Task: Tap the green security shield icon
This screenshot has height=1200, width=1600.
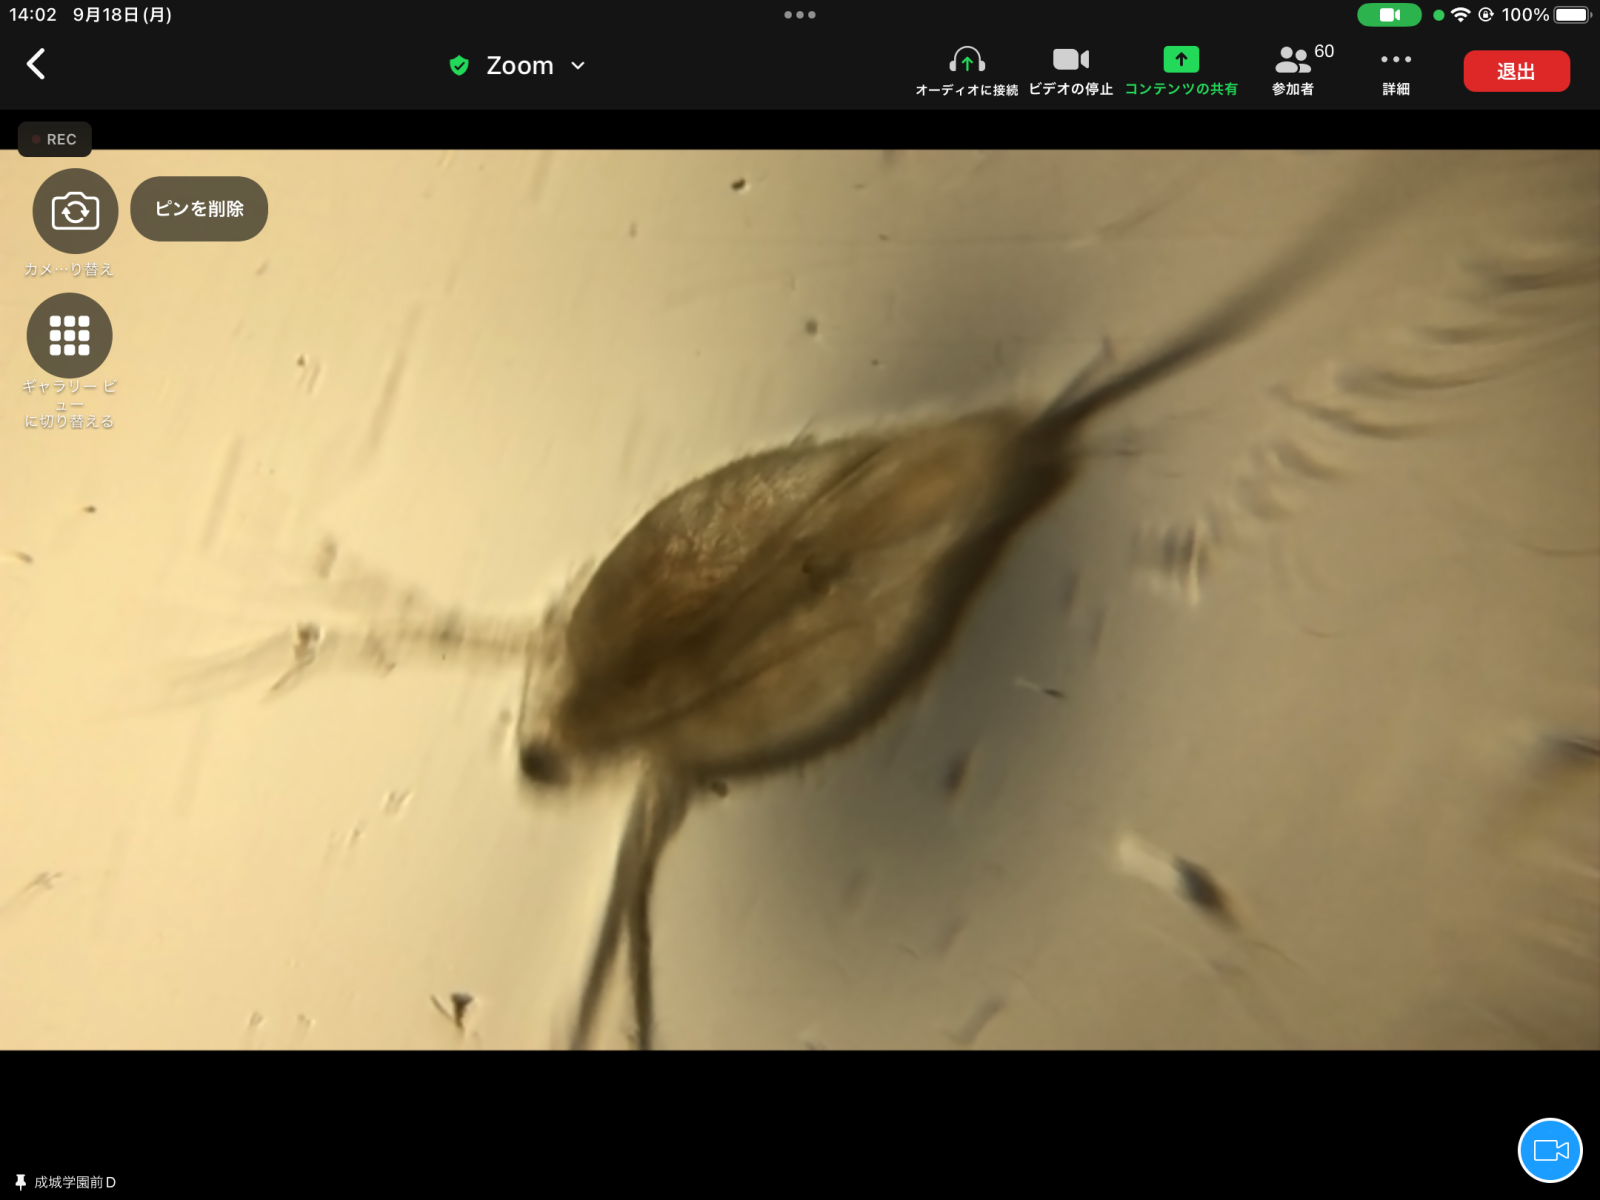Action: [459, 66]
